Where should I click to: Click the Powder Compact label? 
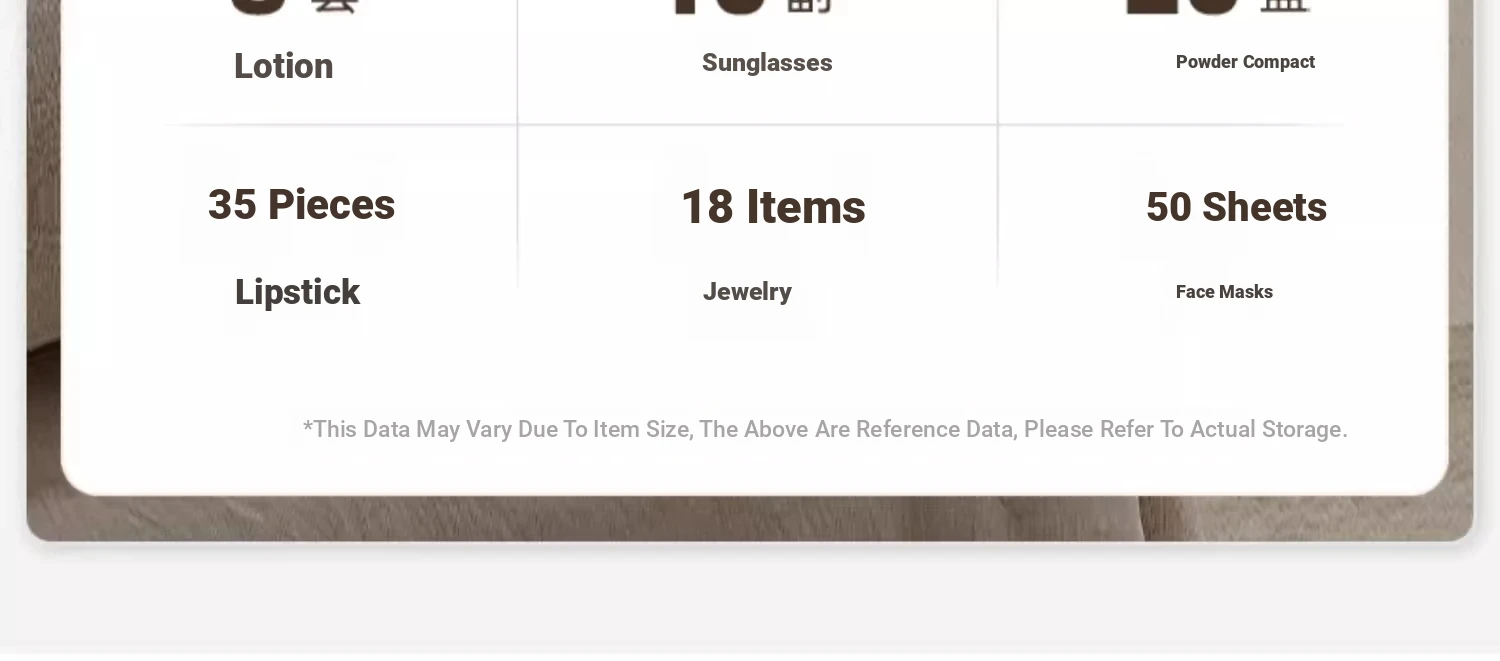[1245, 62]
